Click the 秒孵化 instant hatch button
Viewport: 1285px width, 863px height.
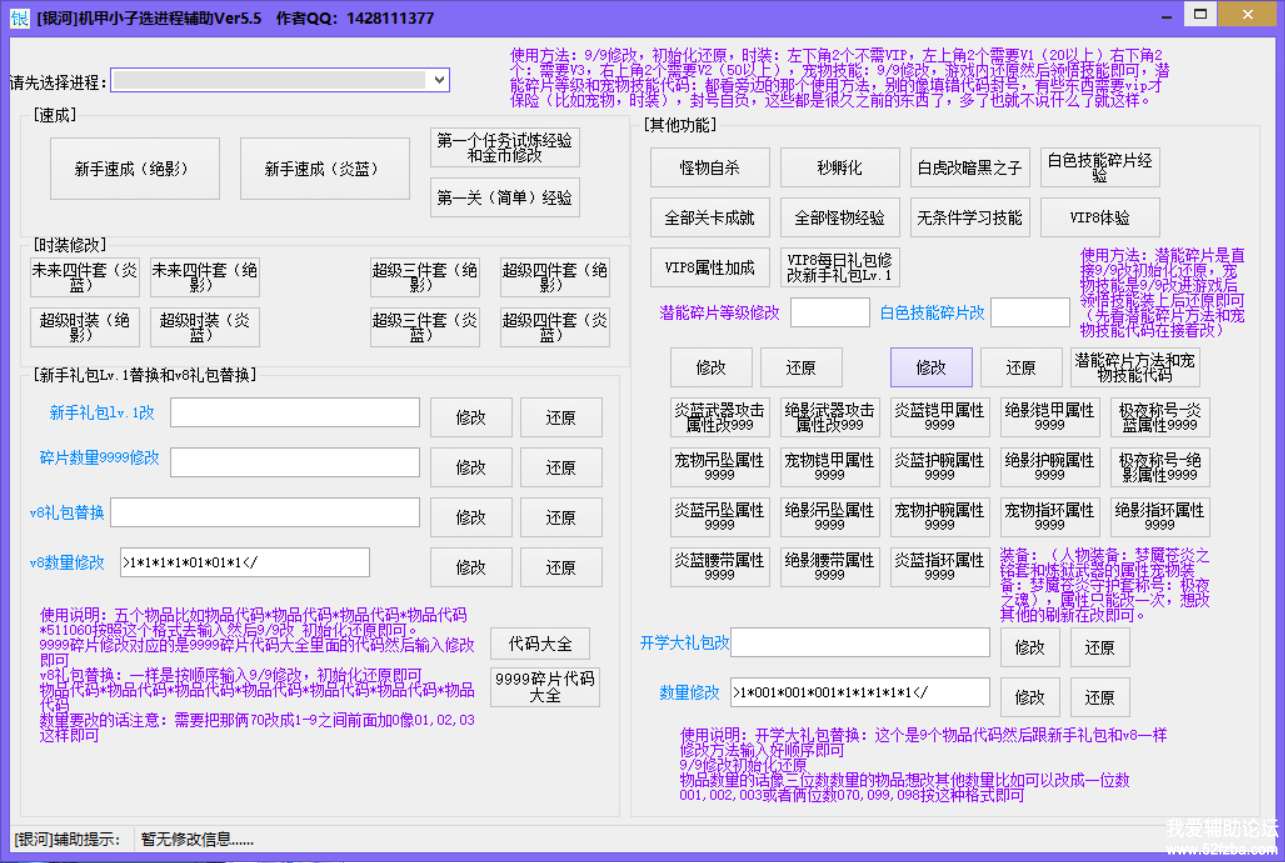click(839, 168)
